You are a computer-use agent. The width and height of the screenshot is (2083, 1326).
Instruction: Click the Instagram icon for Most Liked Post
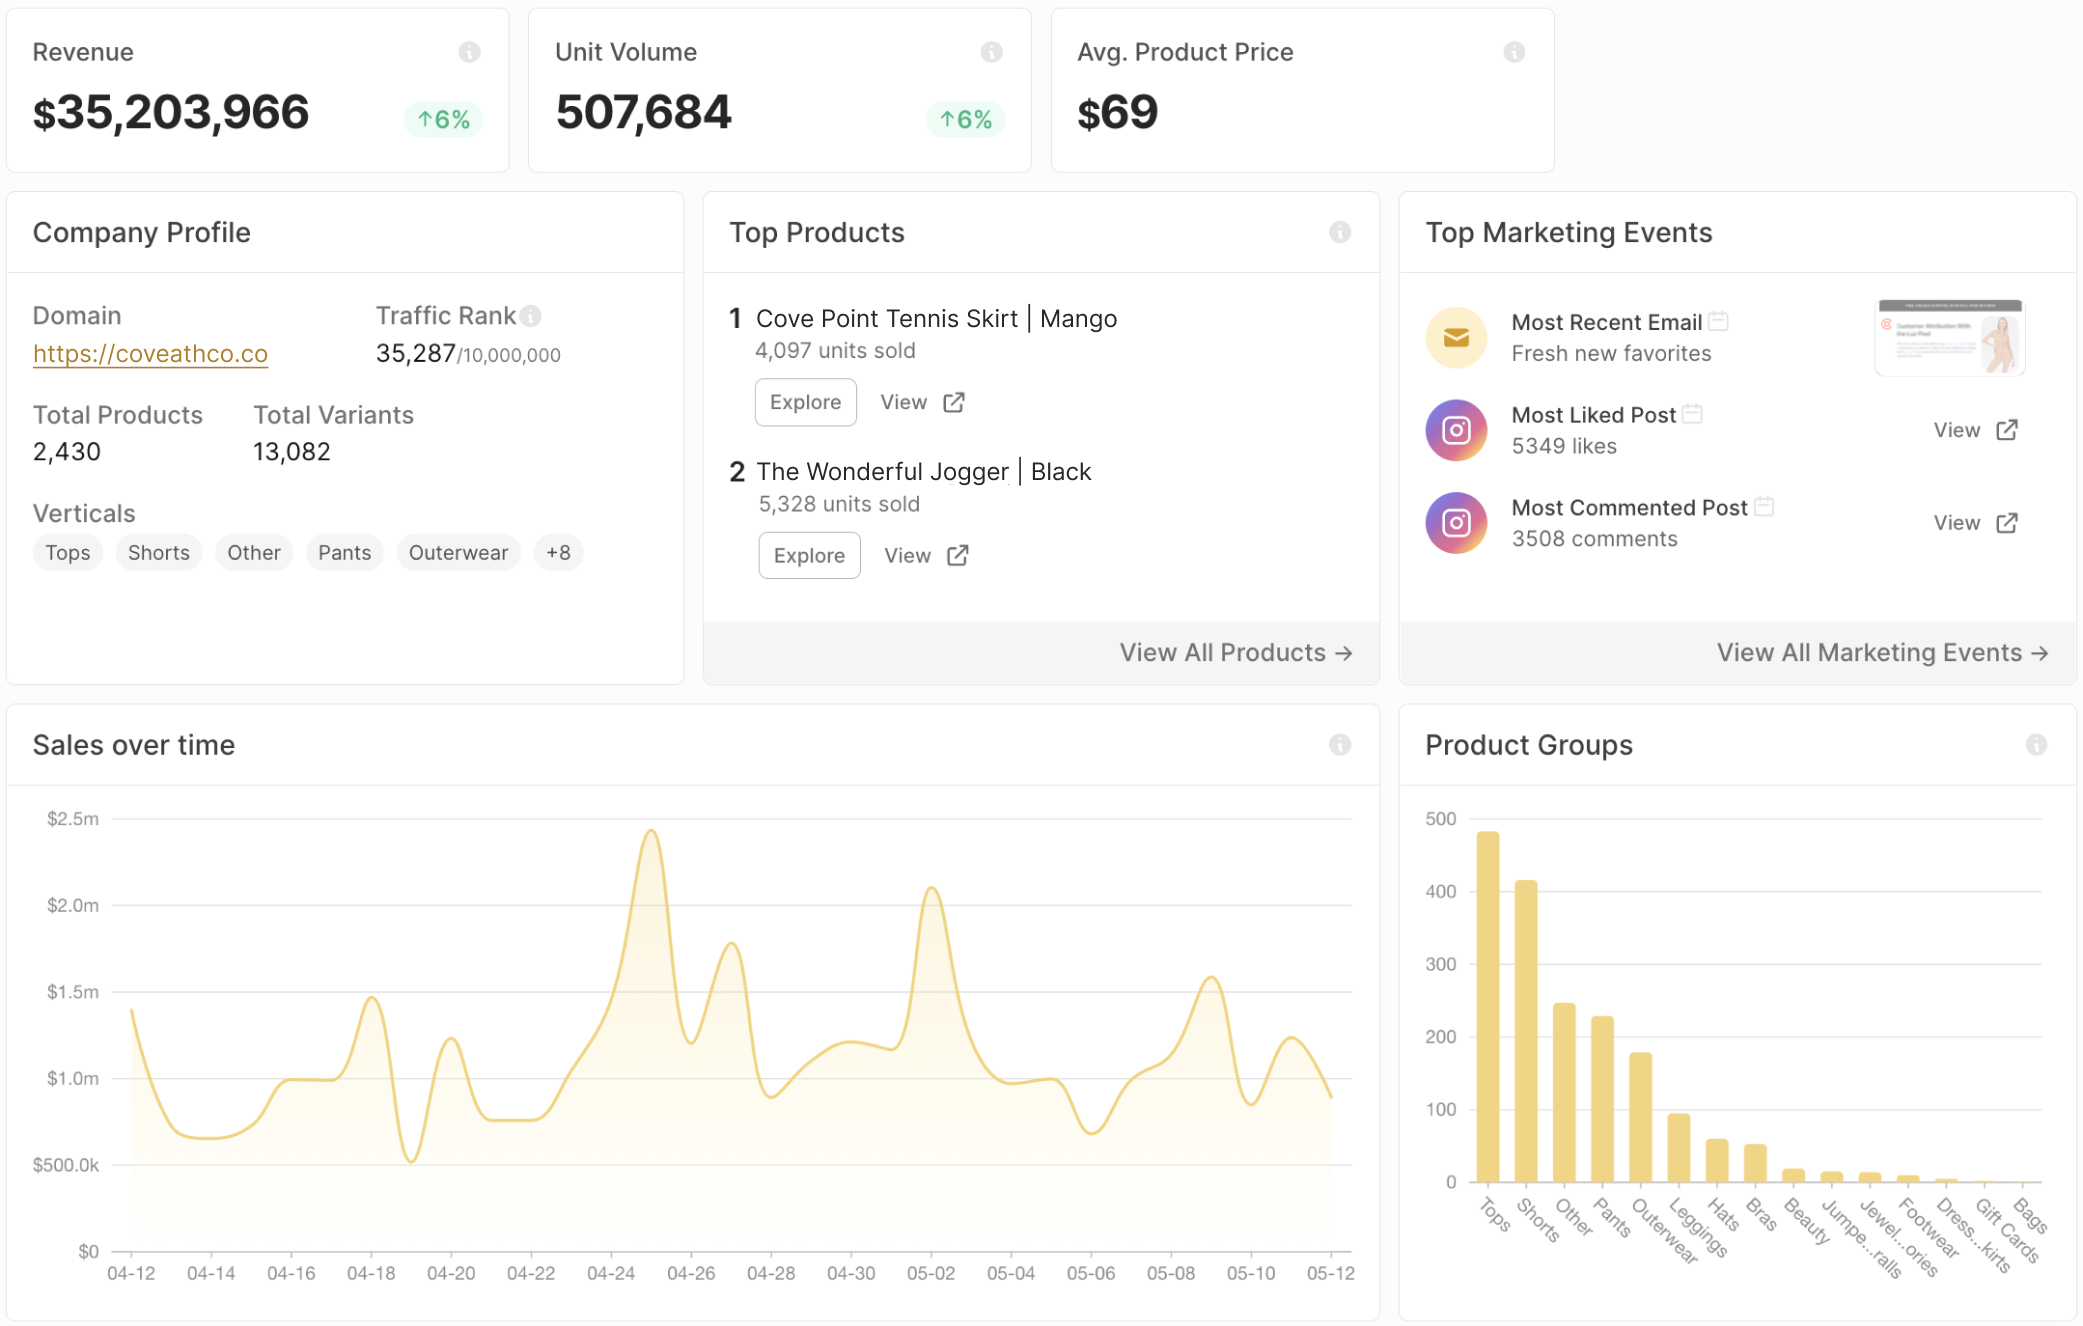pyautogui.click(x=1455, y=430)
